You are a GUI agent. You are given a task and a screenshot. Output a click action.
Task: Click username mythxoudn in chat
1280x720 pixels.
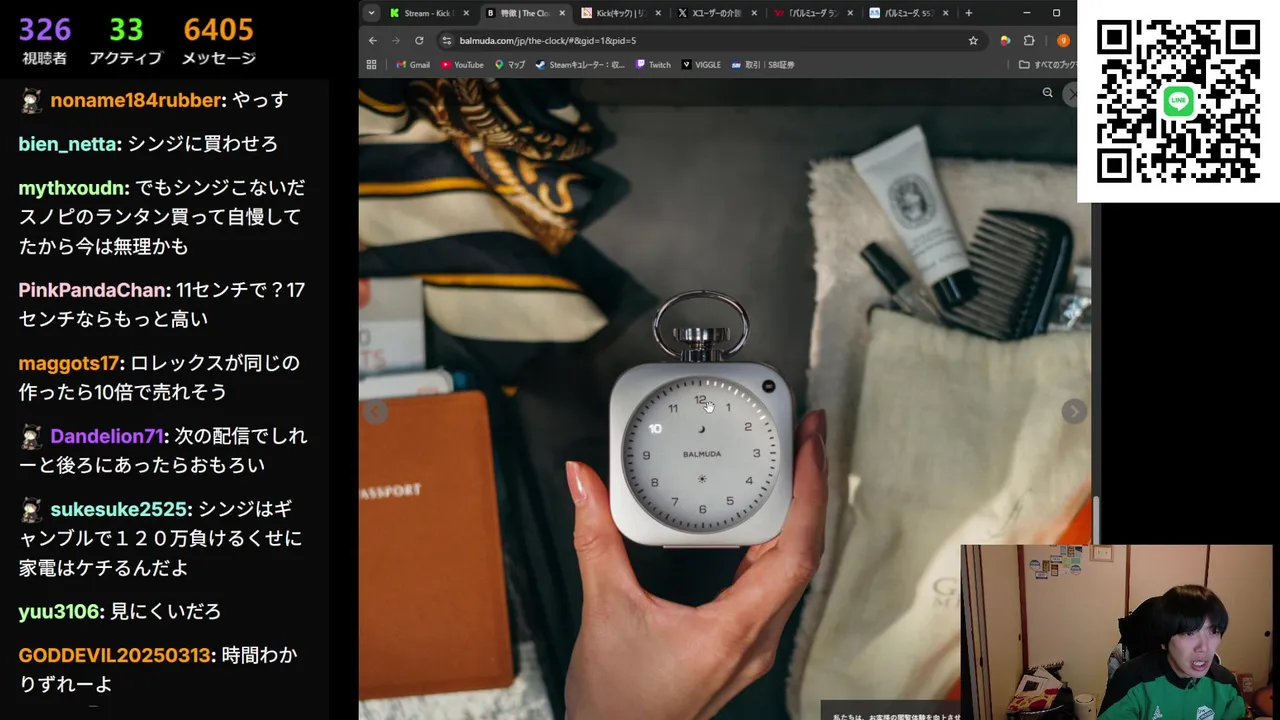tap(73, 188)
